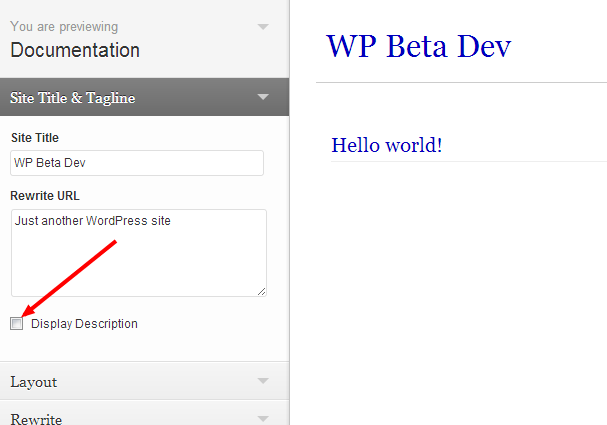Click the 'Rewrite URL' field label
This screenshot has width=607, height=425.
click(x=45, y=196)
